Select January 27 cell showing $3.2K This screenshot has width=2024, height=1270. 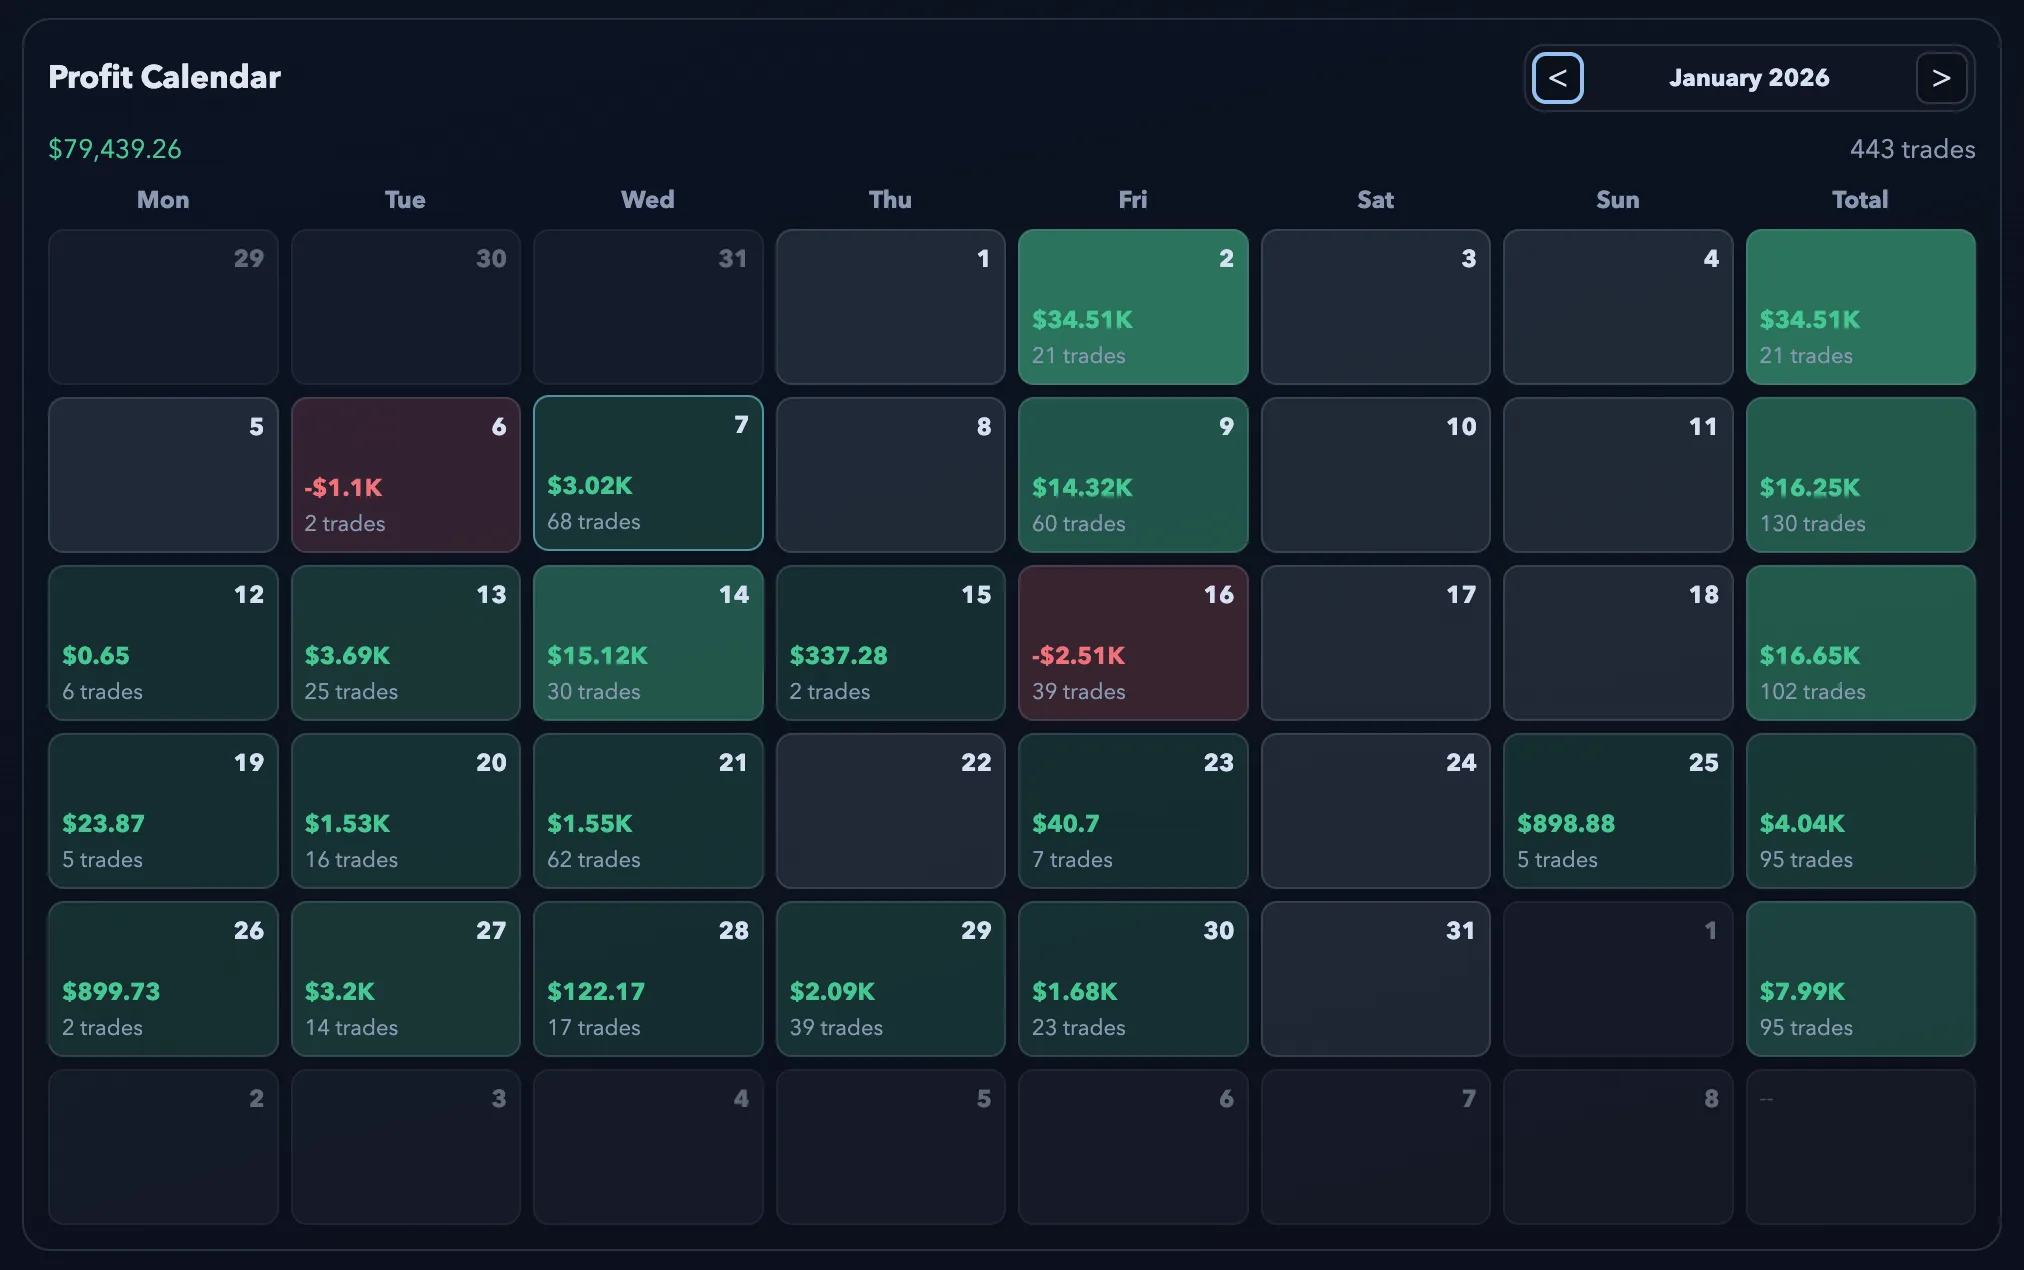click(405, 979)
